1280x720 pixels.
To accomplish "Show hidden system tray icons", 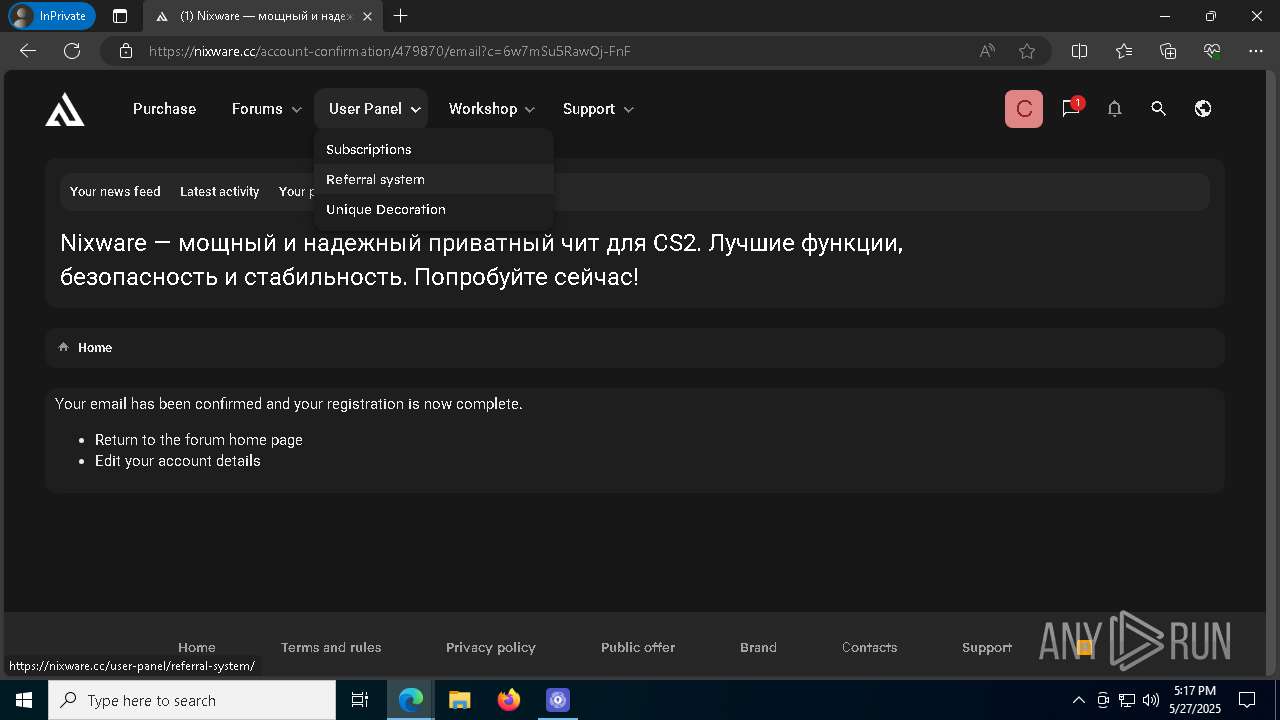I will click(x=1078, y=700).
